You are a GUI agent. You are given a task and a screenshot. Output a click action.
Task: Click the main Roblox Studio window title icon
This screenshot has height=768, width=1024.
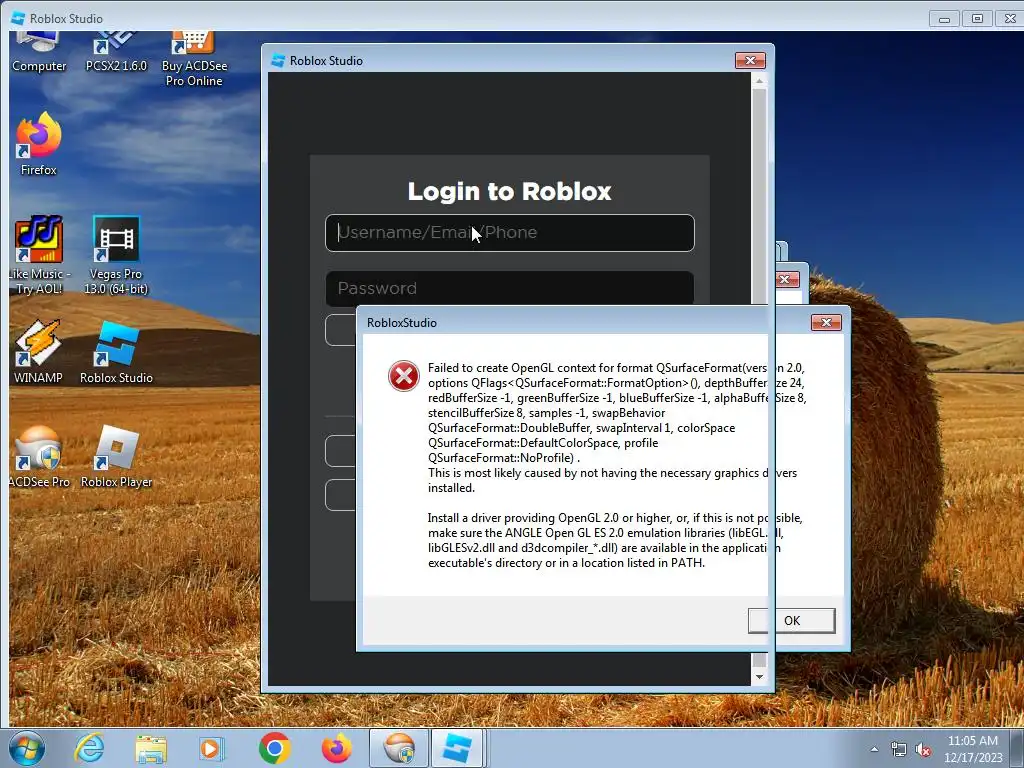click(18, 18)
